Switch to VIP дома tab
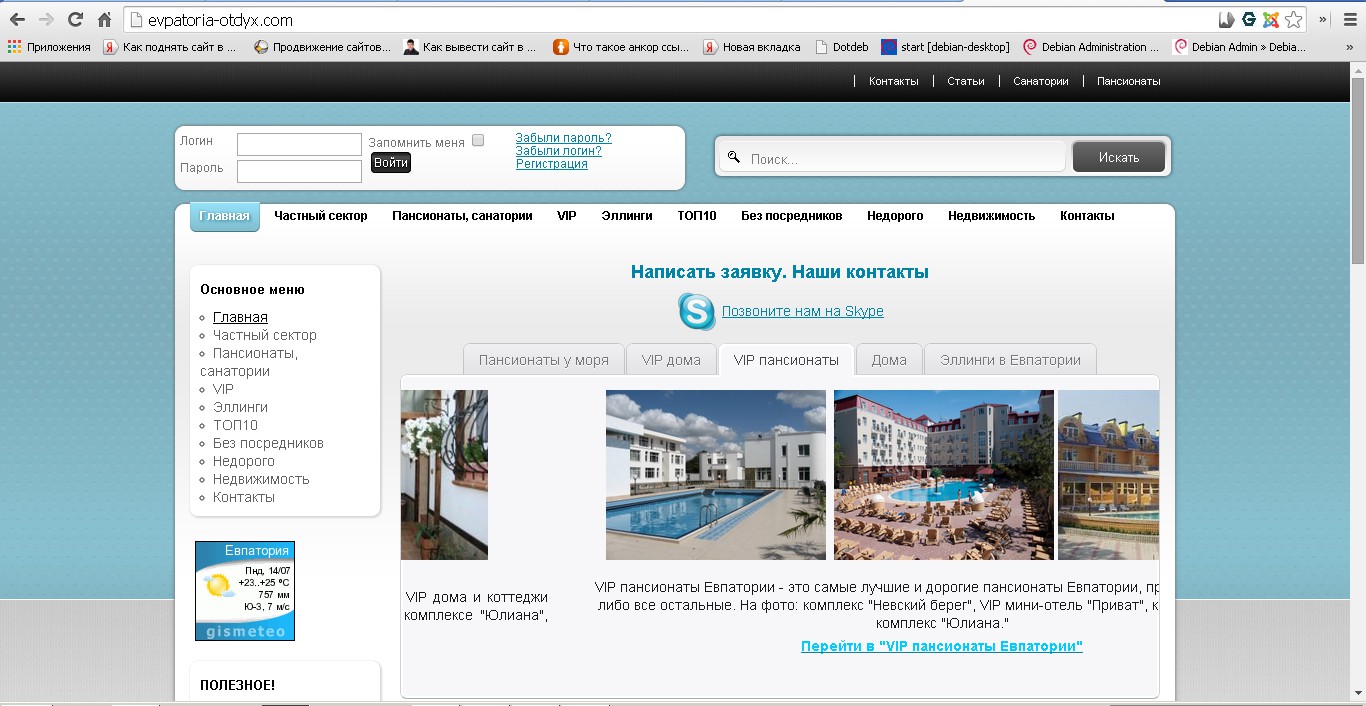The width and height of the screenshot is (1366, 706). (671, 360)
